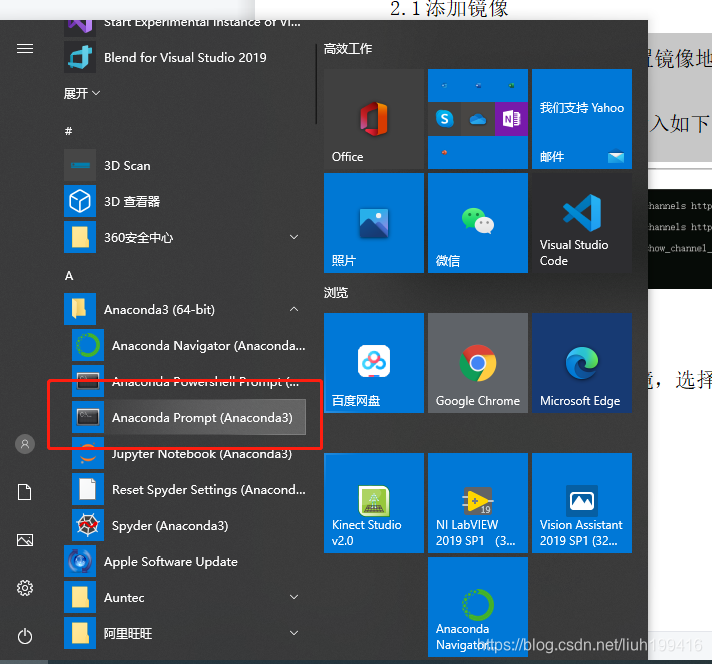712x664 pixels.
Task: Open Anaconda Powershell Prompt entry
Action: pyautogui.click(x=191, y=382)
